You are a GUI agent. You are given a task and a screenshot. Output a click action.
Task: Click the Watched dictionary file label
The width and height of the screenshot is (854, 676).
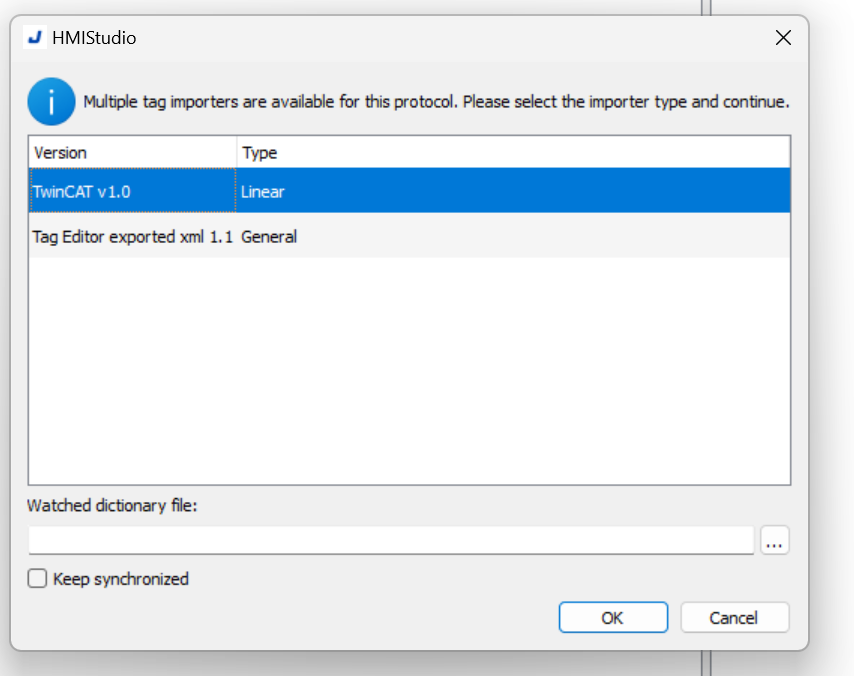coord(112,506)
